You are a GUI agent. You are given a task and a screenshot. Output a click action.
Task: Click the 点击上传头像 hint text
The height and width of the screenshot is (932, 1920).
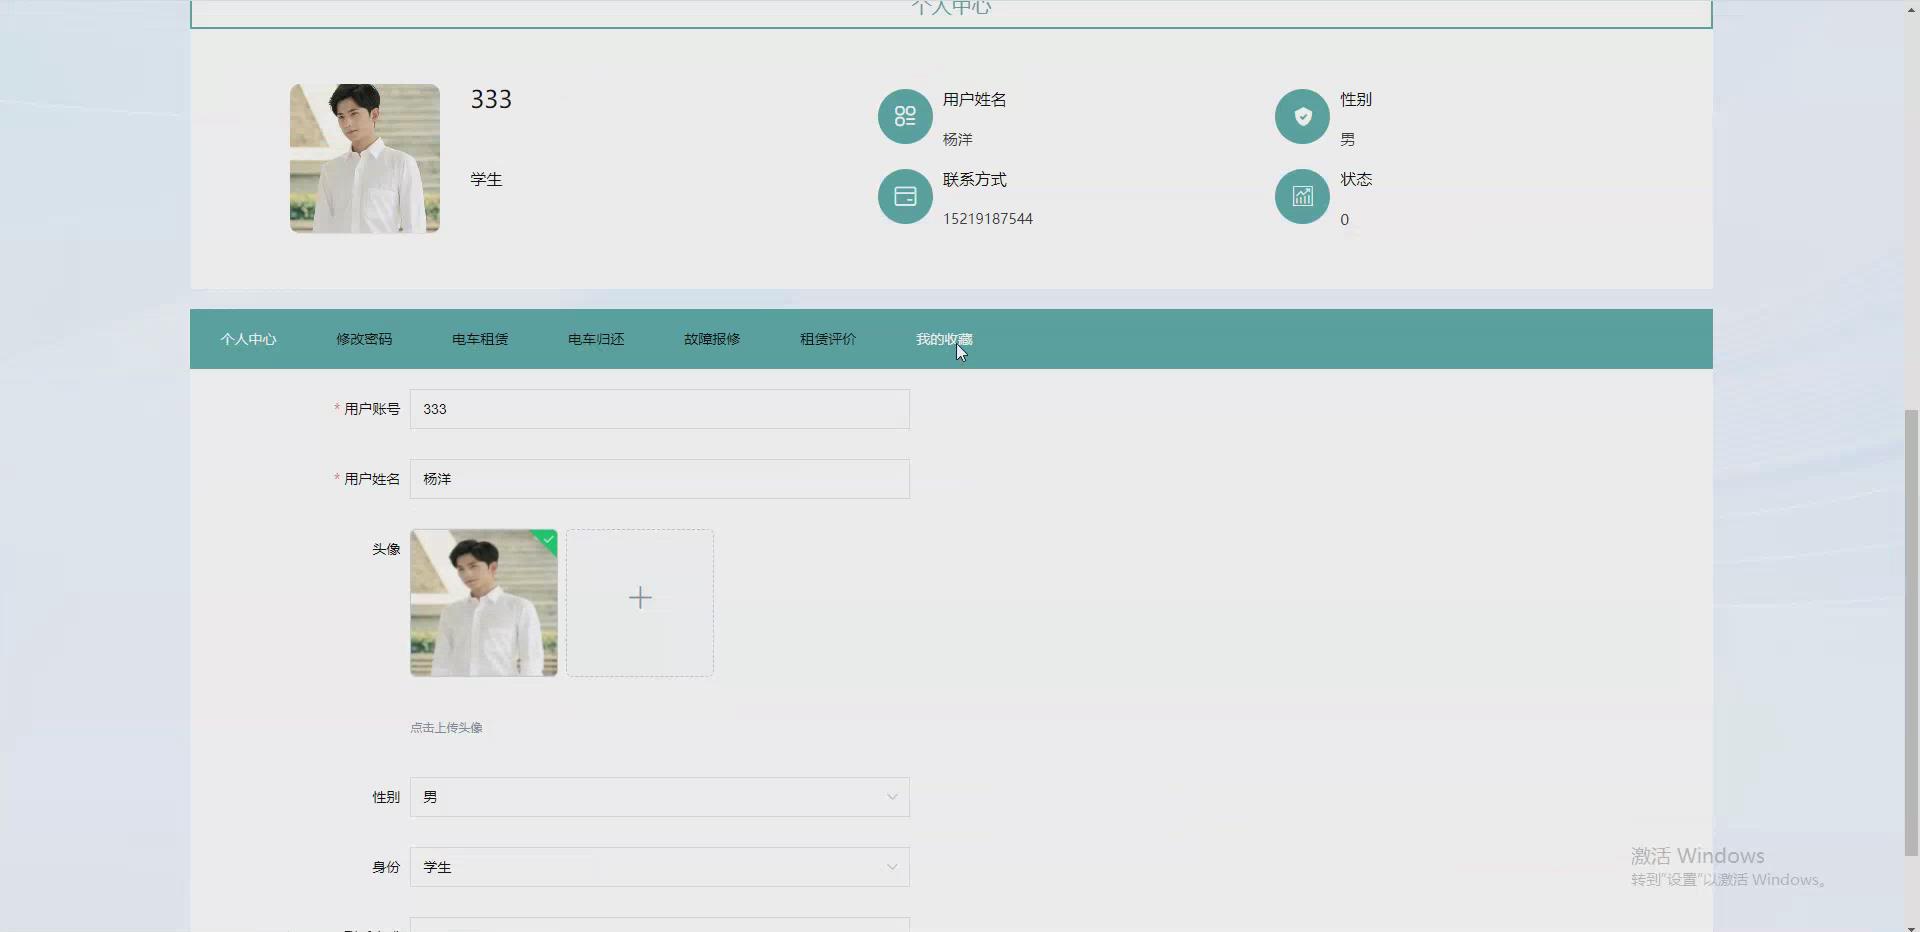[x=446, y=728]
